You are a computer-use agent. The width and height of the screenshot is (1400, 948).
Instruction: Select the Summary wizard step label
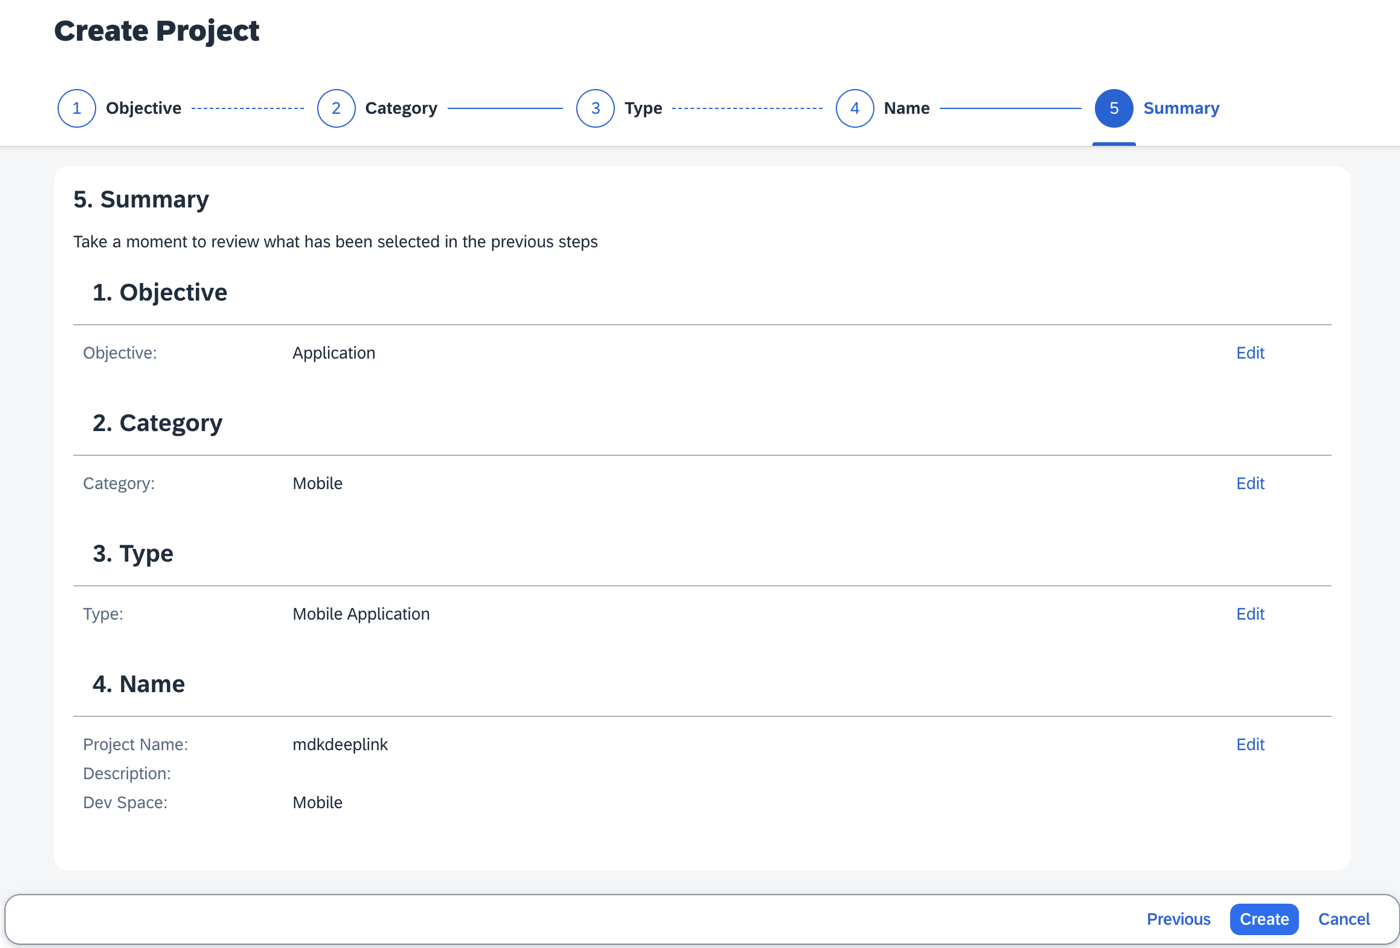coord(1181,108)
